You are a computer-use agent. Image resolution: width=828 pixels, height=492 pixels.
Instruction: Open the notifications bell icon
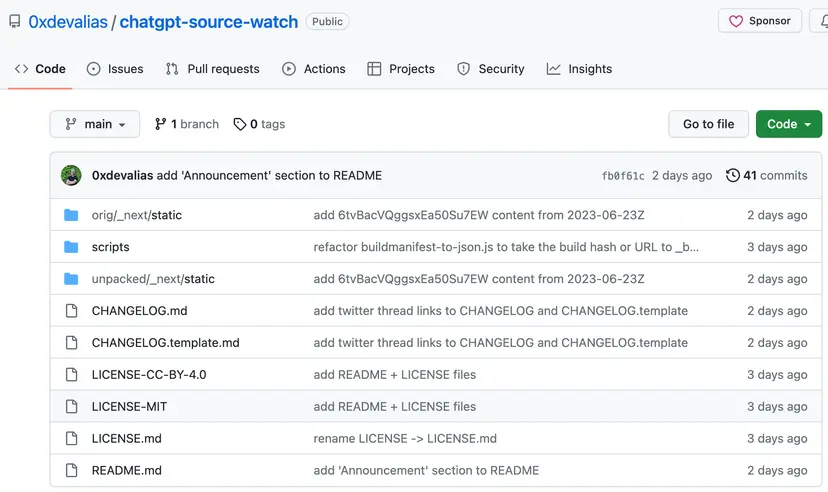pyautogui.click(x=824, y=21)
